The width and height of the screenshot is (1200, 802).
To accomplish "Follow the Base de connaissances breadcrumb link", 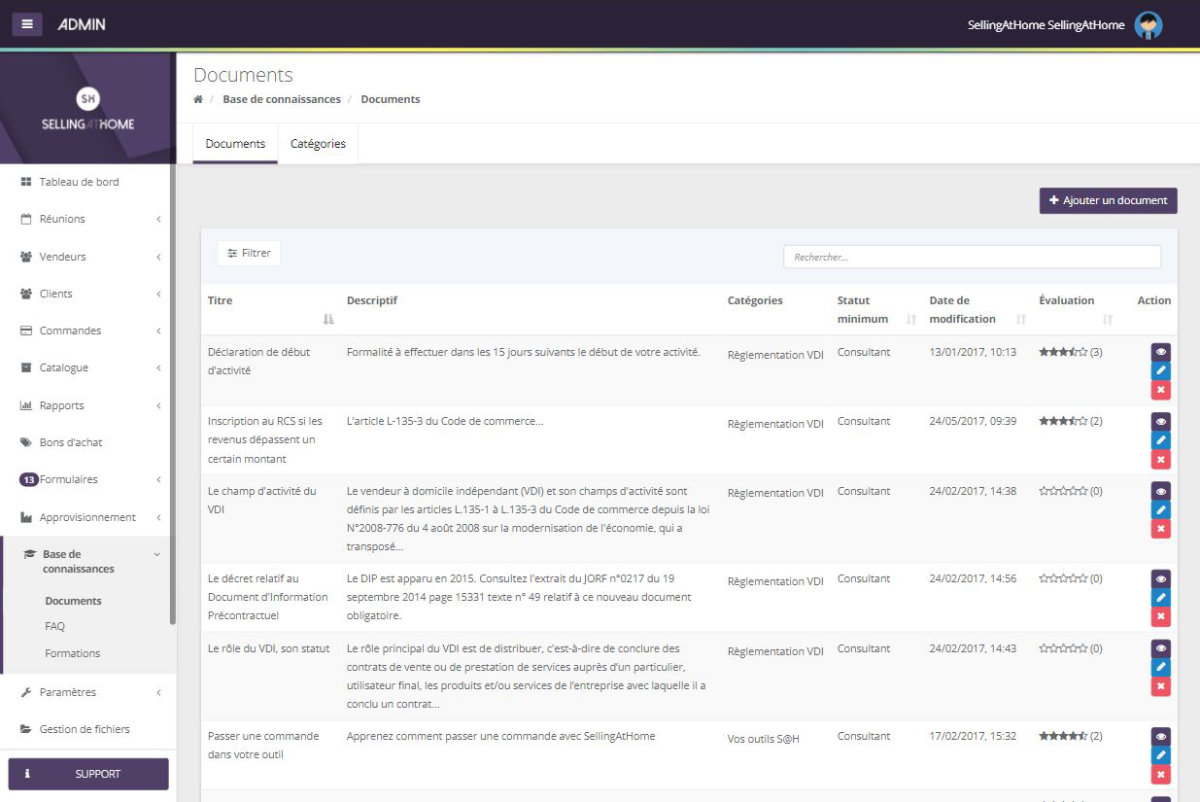I will click(281, 99).
